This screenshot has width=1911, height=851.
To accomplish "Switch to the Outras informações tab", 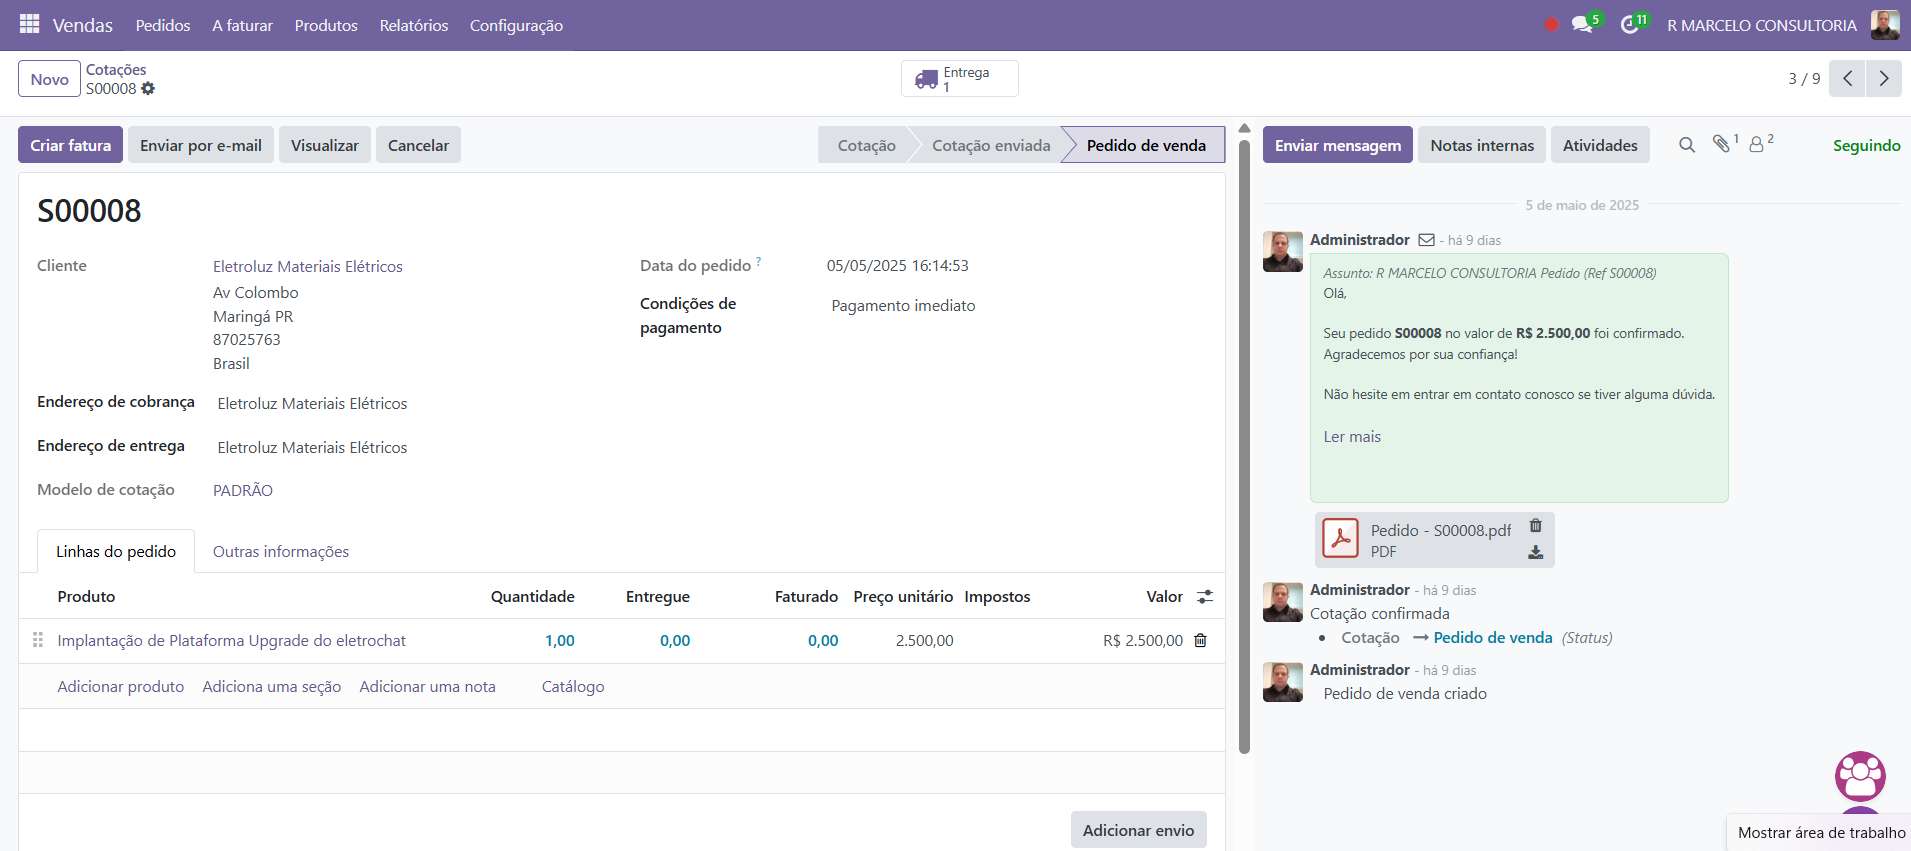I will [x=281, y=552].
